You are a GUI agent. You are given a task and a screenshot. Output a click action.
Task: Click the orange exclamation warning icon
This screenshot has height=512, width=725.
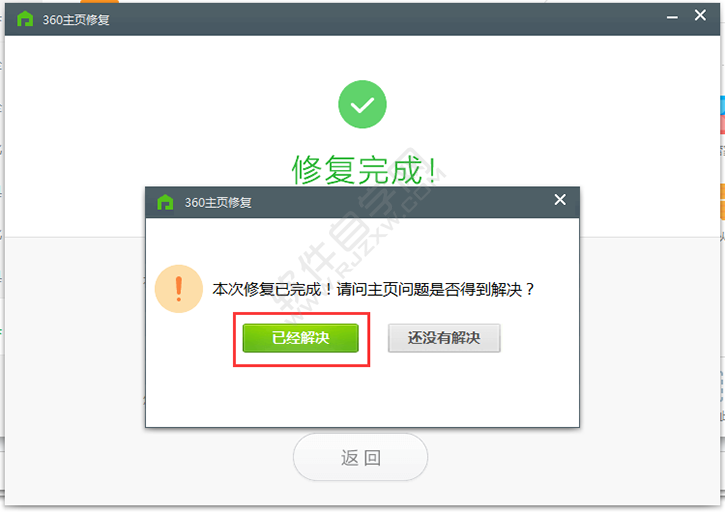point(178,289)
